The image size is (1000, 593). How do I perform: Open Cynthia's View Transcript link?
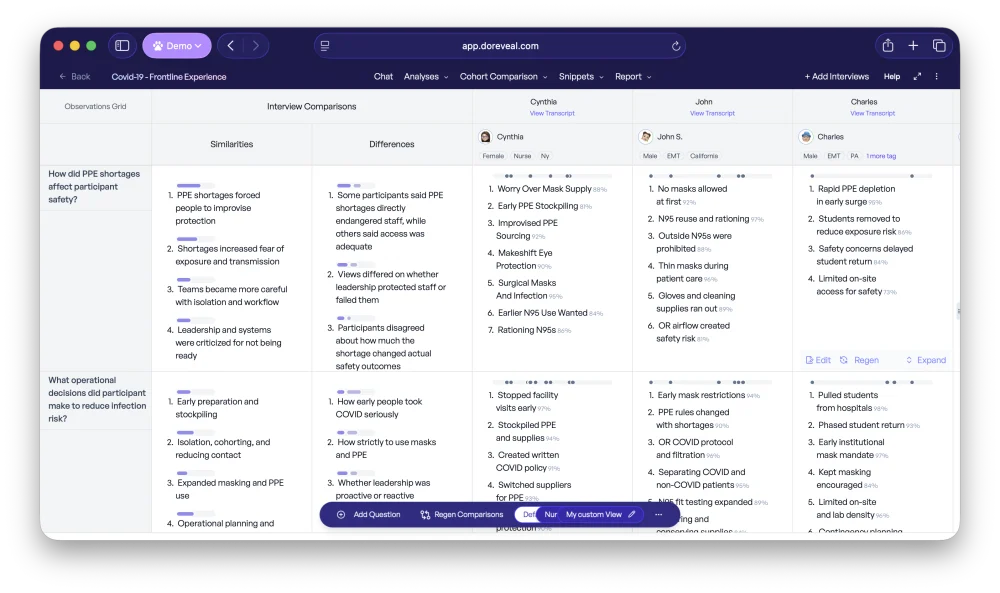[x=552, y=113]
